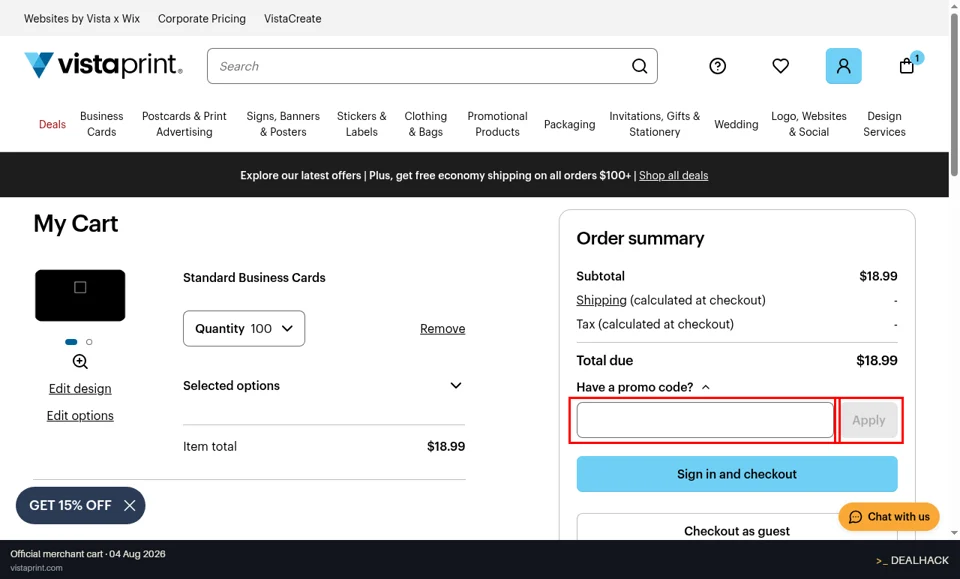Viewport: 960px width, 579px height.
Task: Focus the promo code input field
Action: point(705,420)
